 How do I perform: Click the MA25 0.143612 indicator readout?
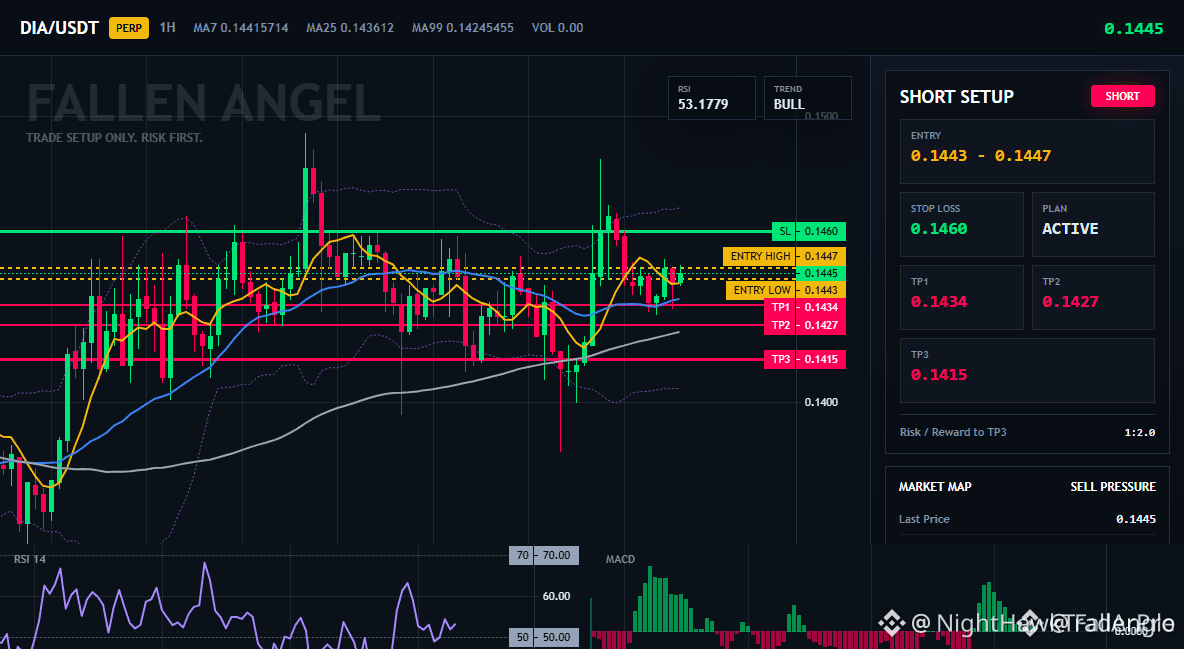coord(350,28)
